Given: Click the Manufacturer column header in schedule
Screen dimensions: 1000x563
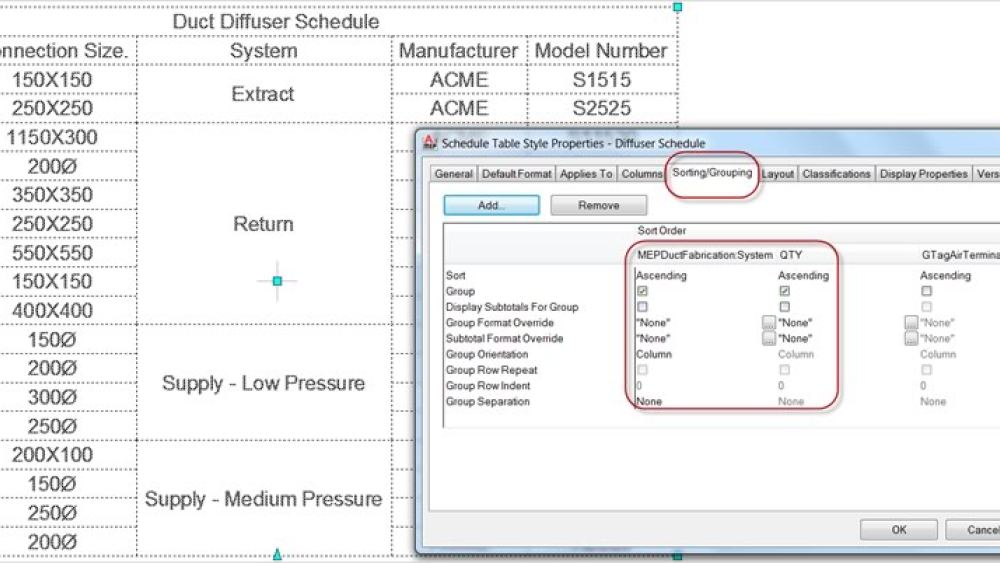Looking at the screenshot, I should point(459,50).
